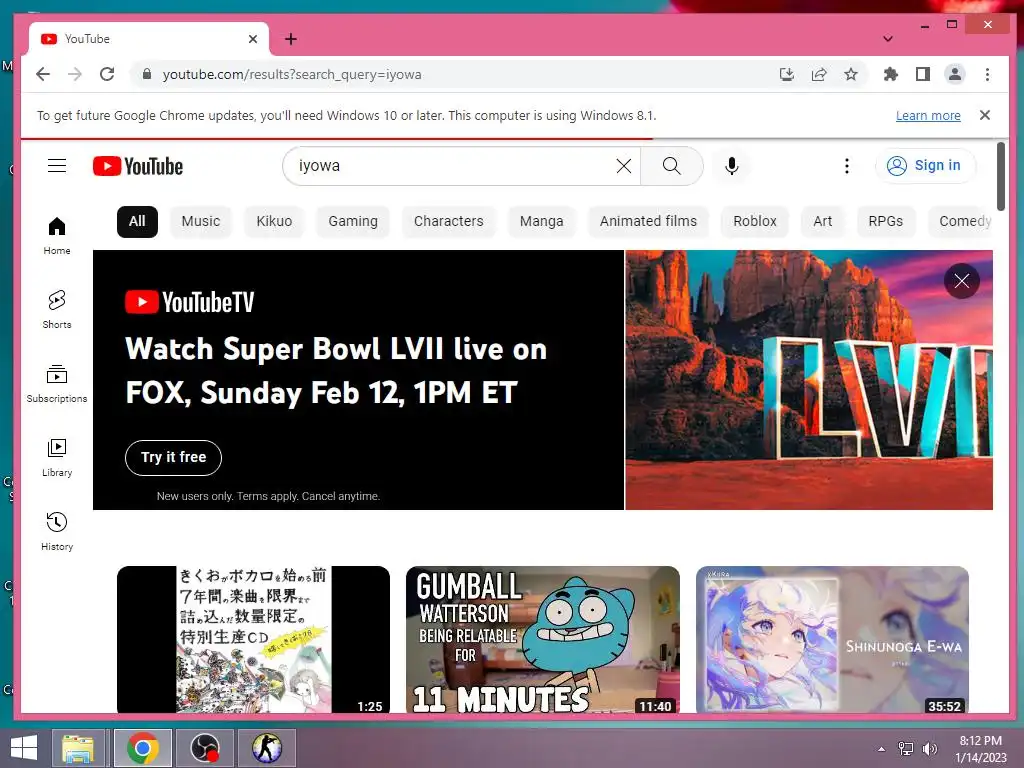Open History in sidebar

tap(57, 532)
